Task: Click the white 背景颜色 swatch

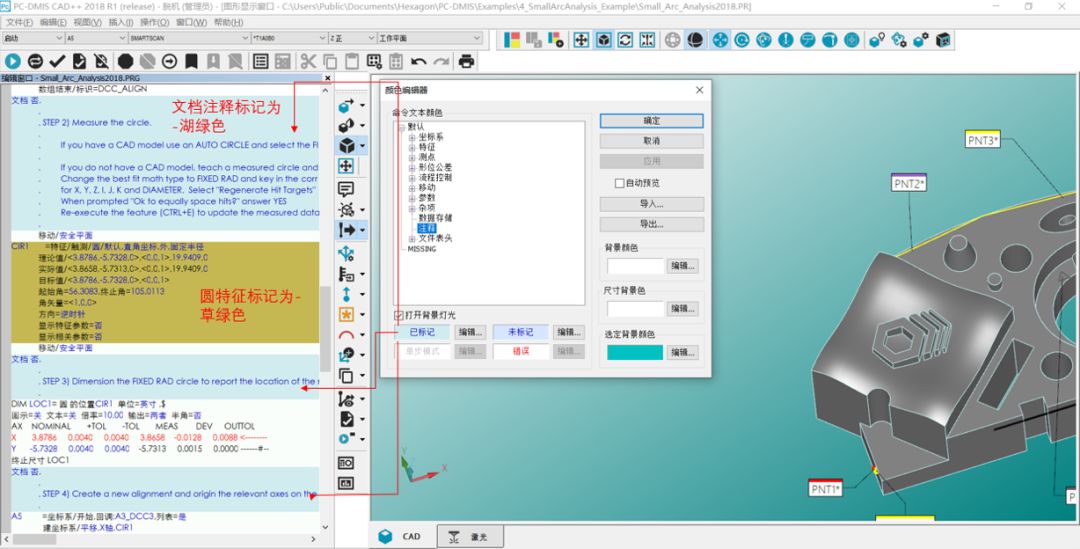Action: 635,265
